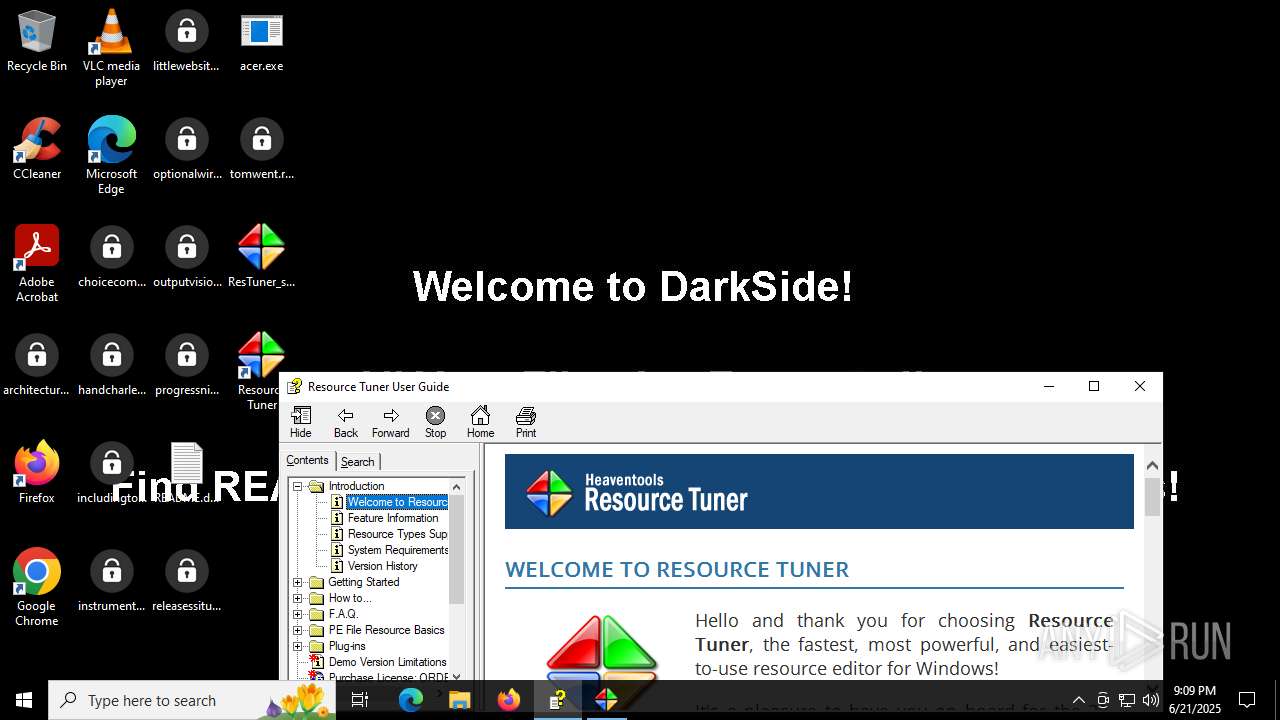The height and width of the screenshot is (720, 1280).
Task: Expand the PE File Resource Basics node
Action: [297, 630]
